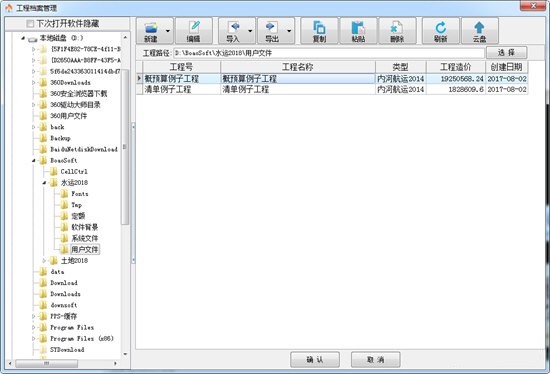
Task: Expand the back folder node
Action: [x=34, y=127]
